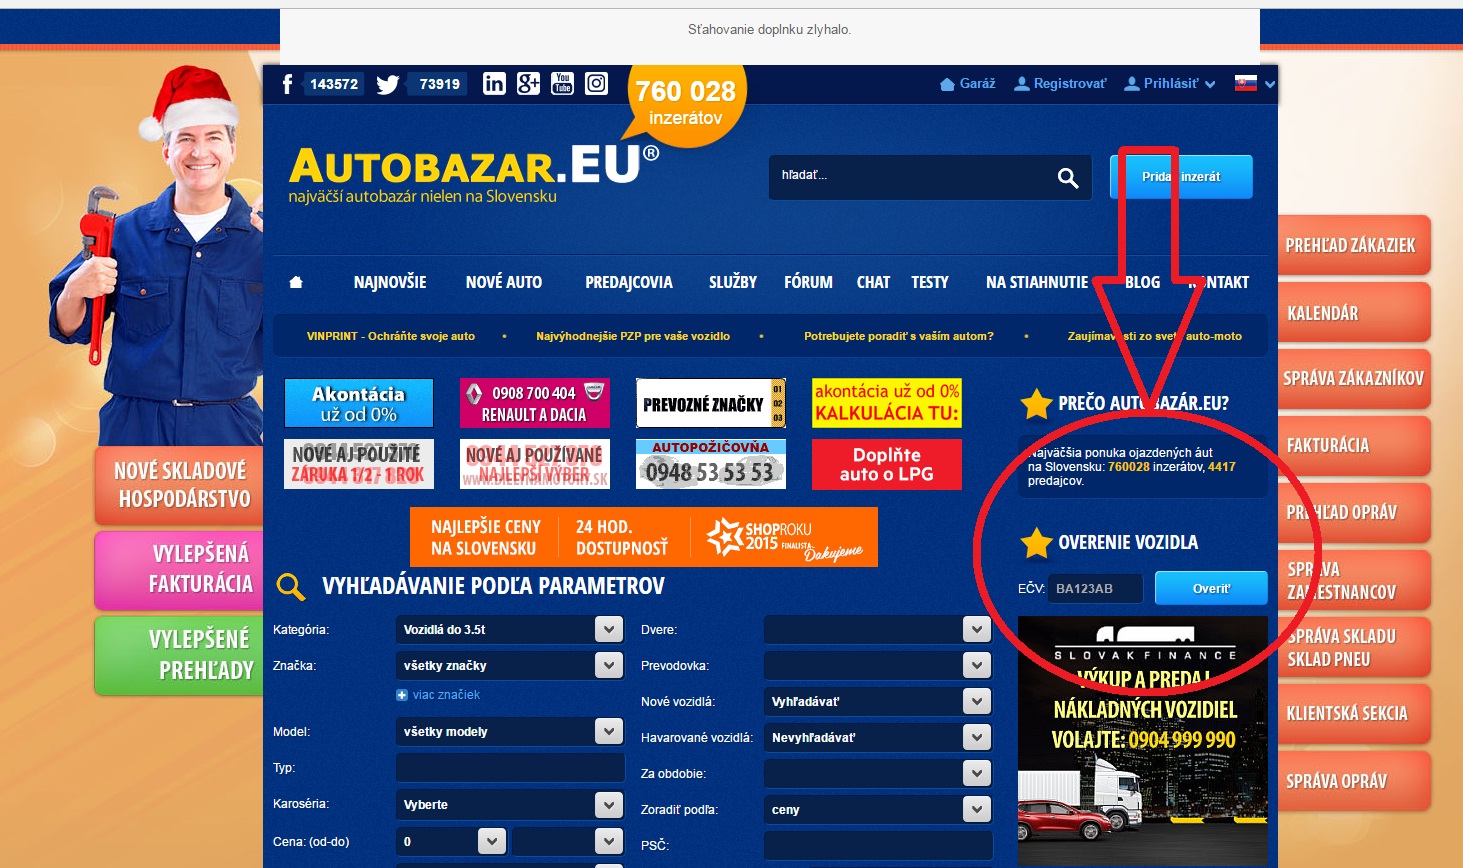Open VYLEPŠENÉ PREHĽADY green button

(179, 655)
